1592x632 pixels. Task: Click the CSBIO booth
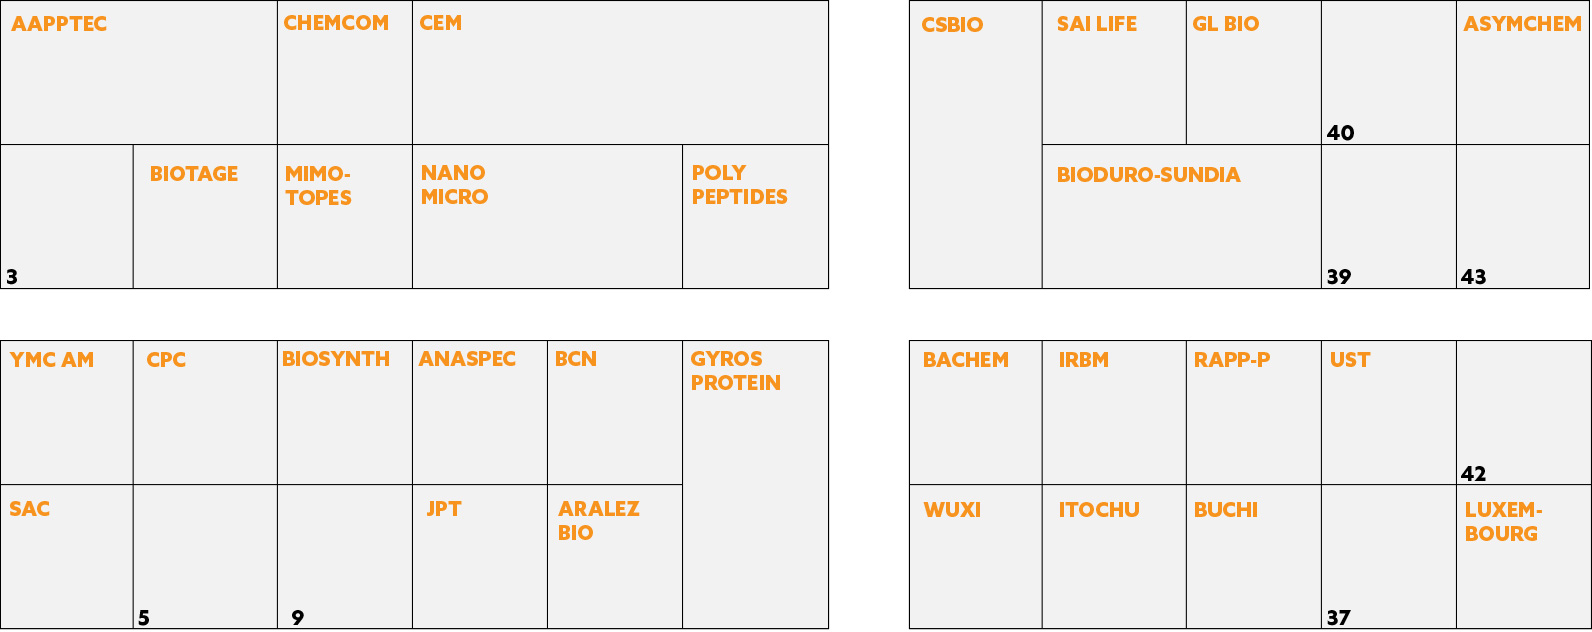coord(976,145)
